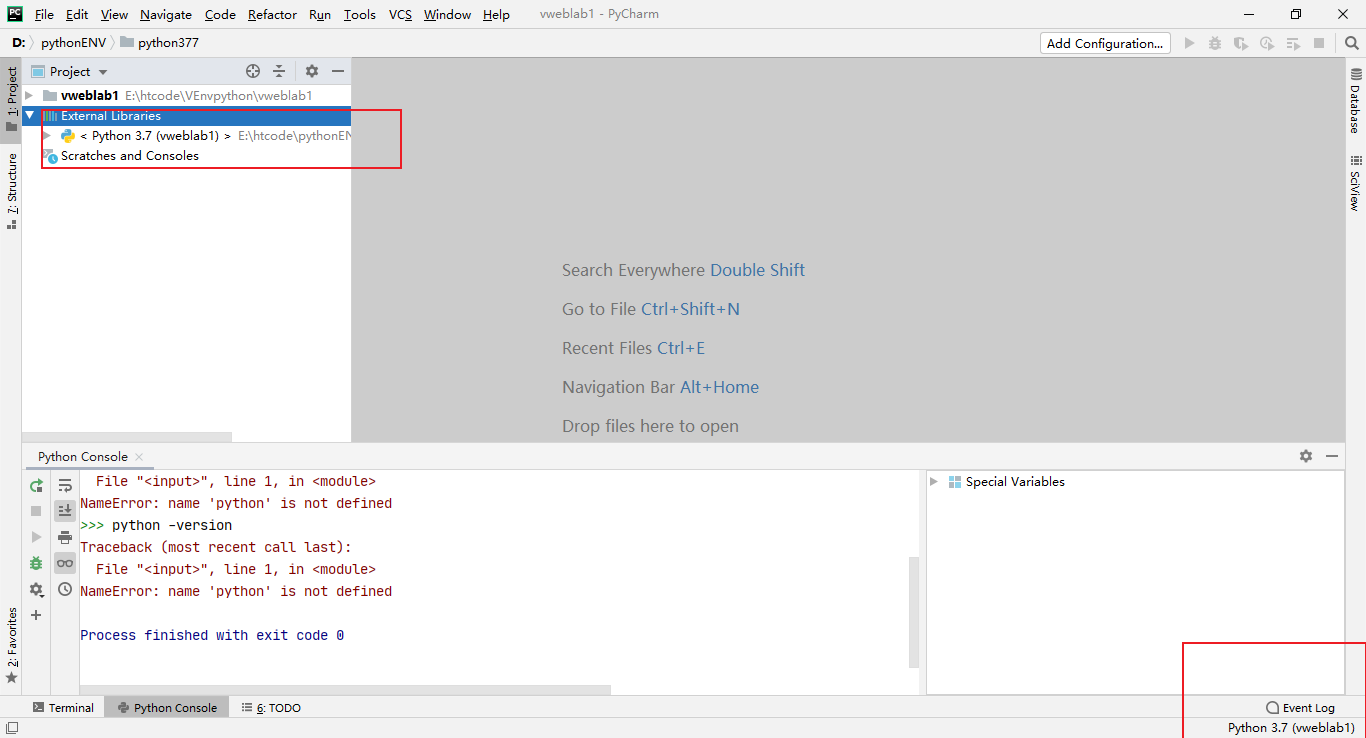
Task: Click the Profile run icon
Action: [x=1267, y=43]
